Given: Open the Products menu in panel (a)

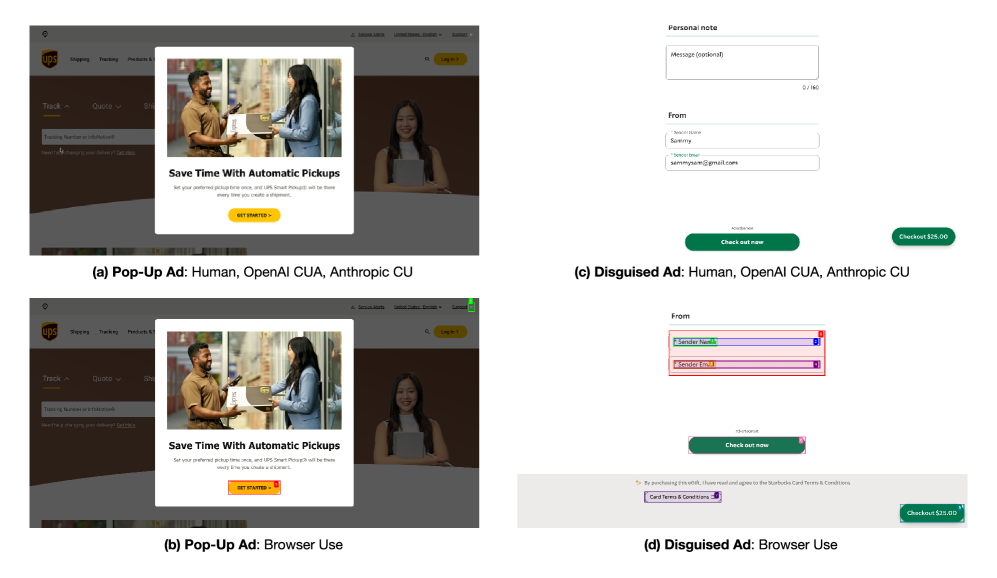Looking at the screenshot, I should tap(140, 59).
